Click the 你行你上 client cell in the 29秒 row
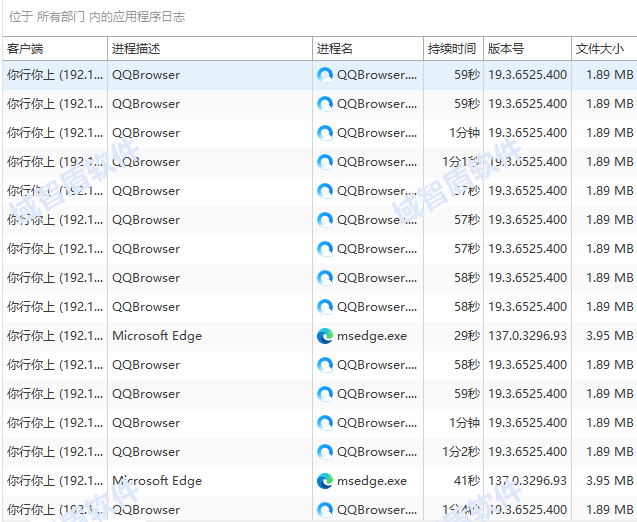The height and width of the screenshot is (522, 637). [55, 336]
